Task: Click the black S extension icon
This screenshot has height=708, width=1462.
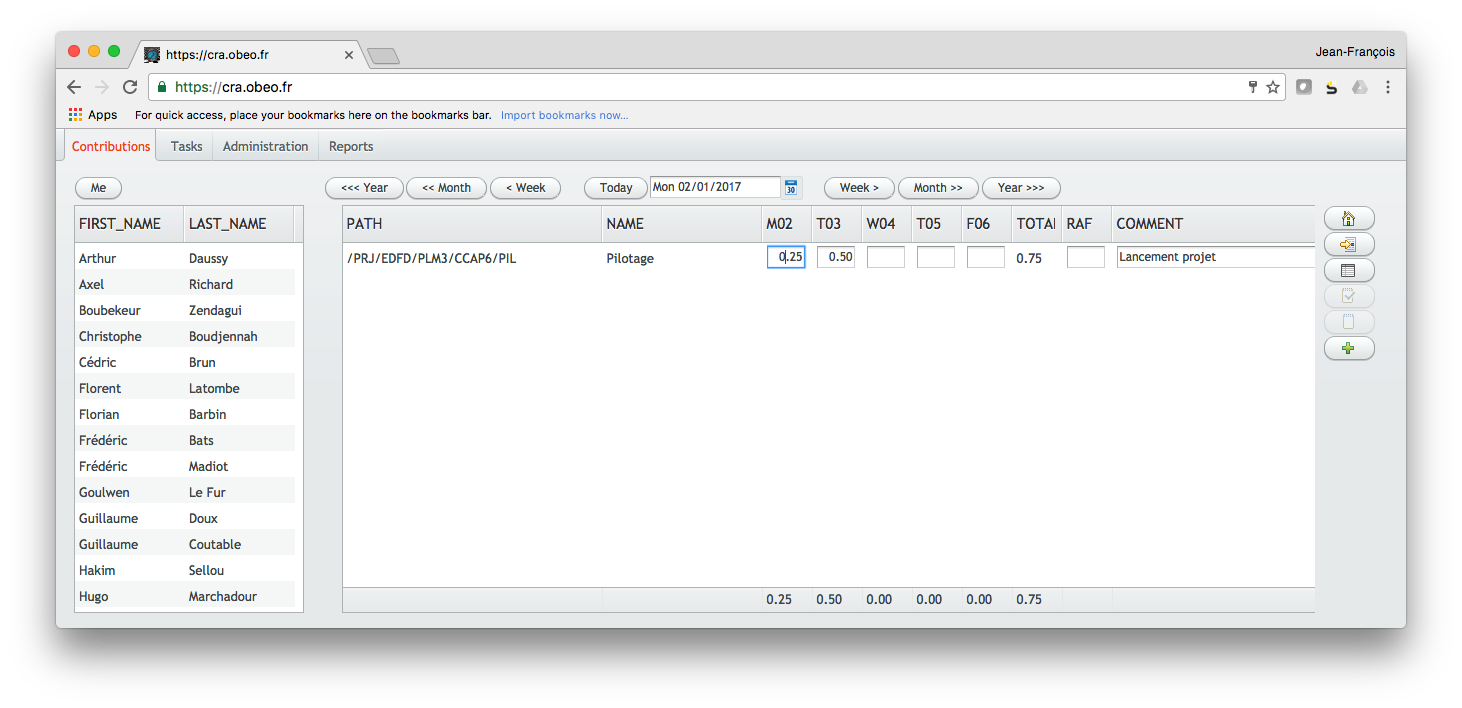Action: [1332, 87]
